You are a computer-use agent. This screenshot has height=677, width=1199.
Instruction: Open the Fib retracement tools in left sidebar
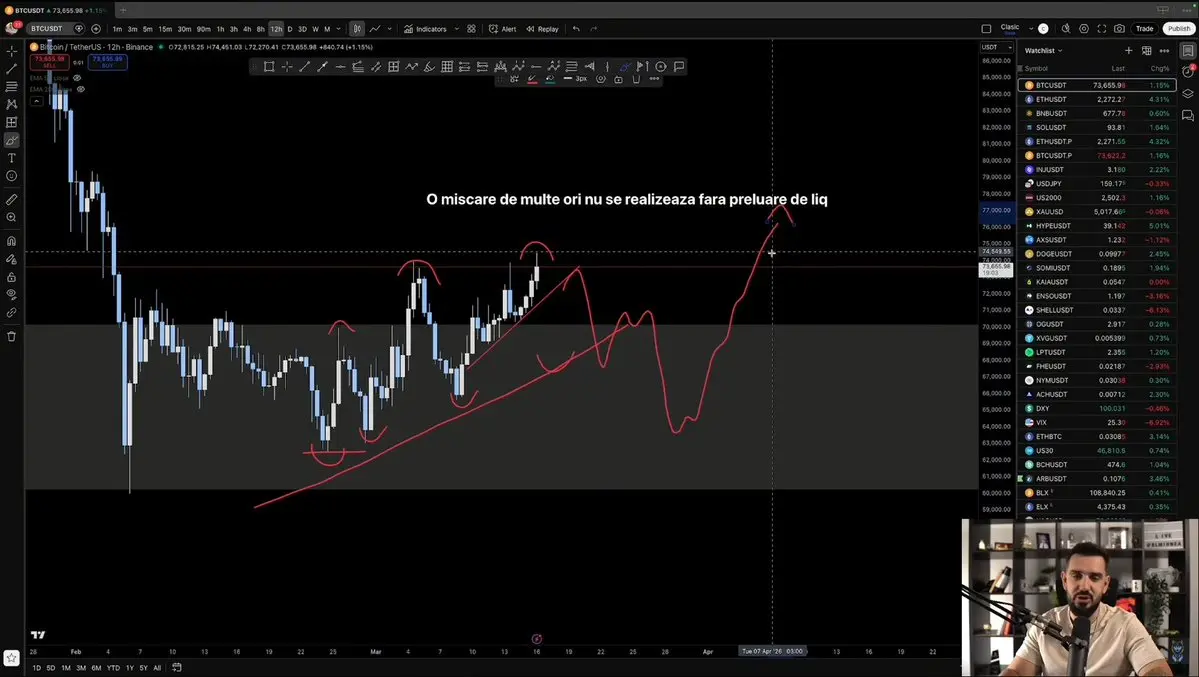point(11,86)
